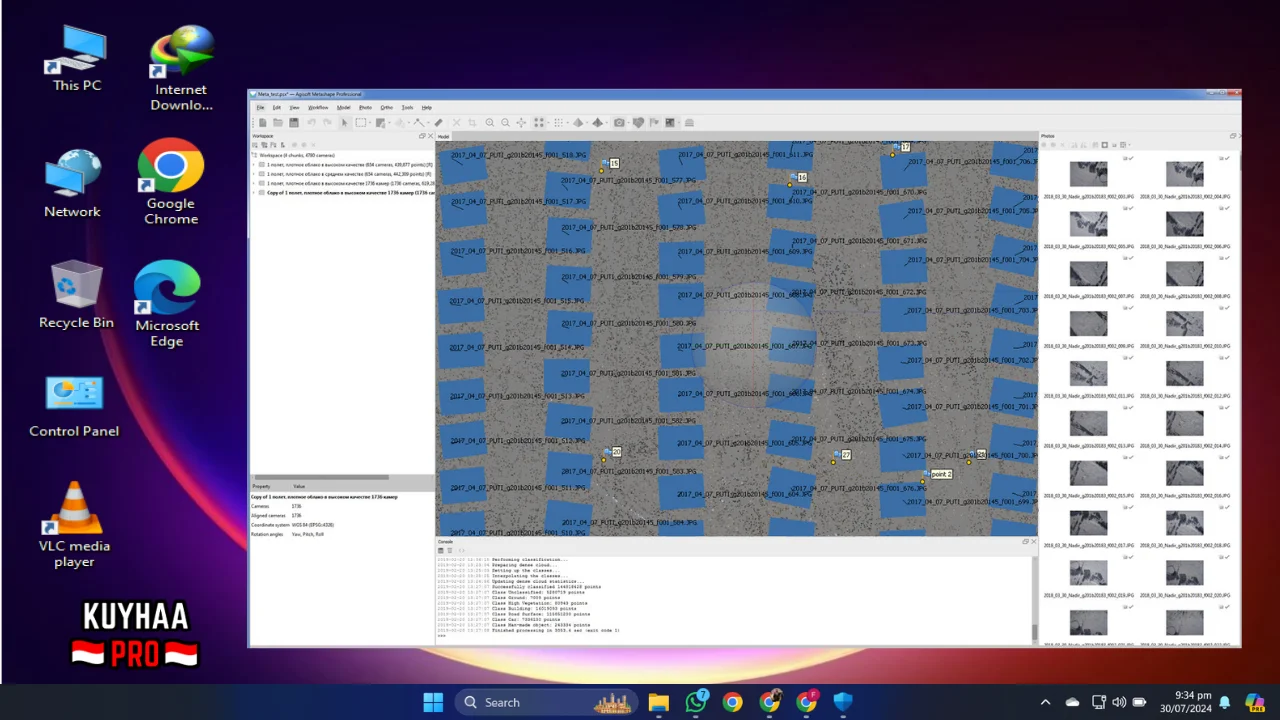Click the Crop selection icon
Image resolution: width=1280 pixels, height=720 pixels.
(472, 123)
